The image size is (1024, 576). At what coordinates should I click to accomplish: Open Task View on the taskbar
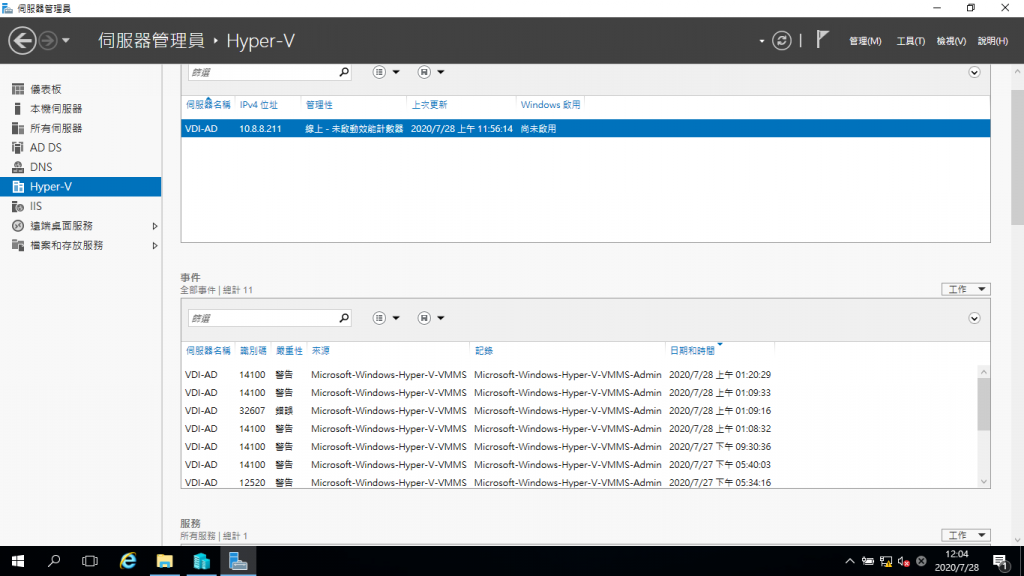click(89, 561)
